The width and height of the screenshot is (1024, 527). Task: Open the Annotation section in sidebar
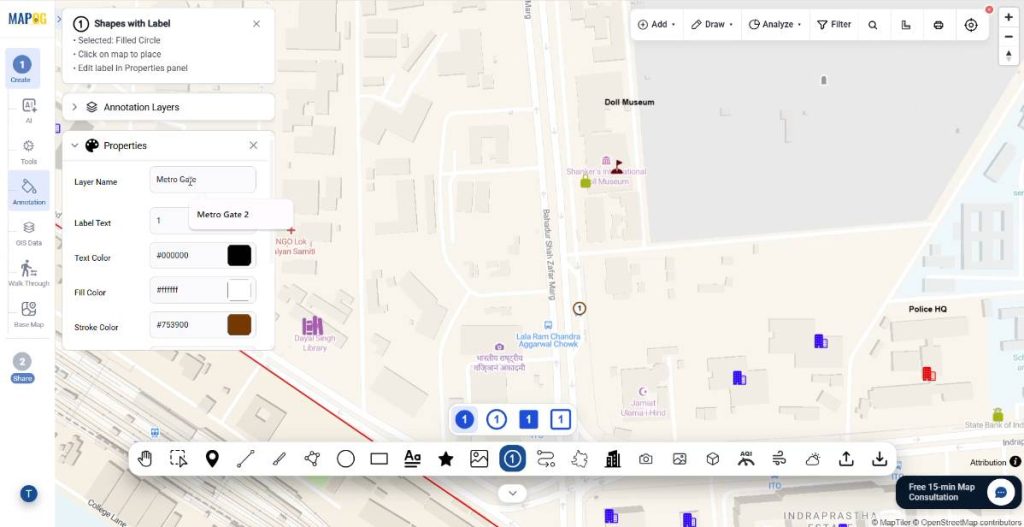29,191
